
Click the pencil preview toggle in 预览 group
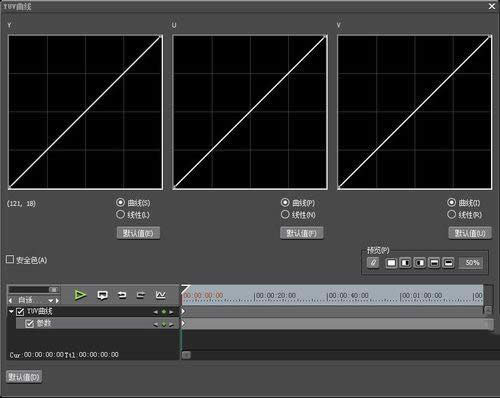pos(373,263)
